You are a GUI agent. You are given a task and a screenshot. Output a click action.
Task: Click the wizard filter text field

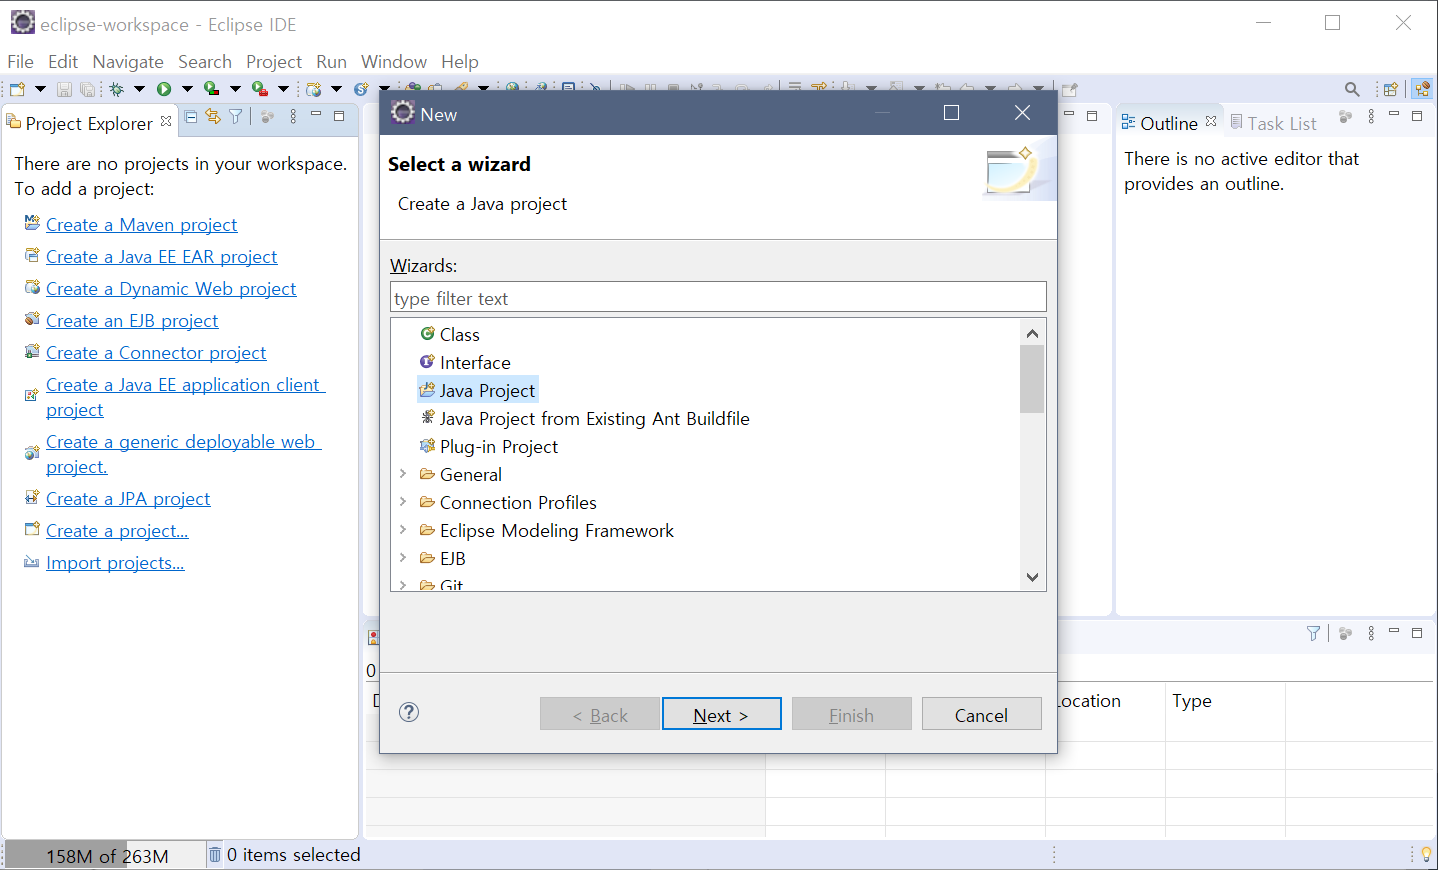tap(718, 297)
